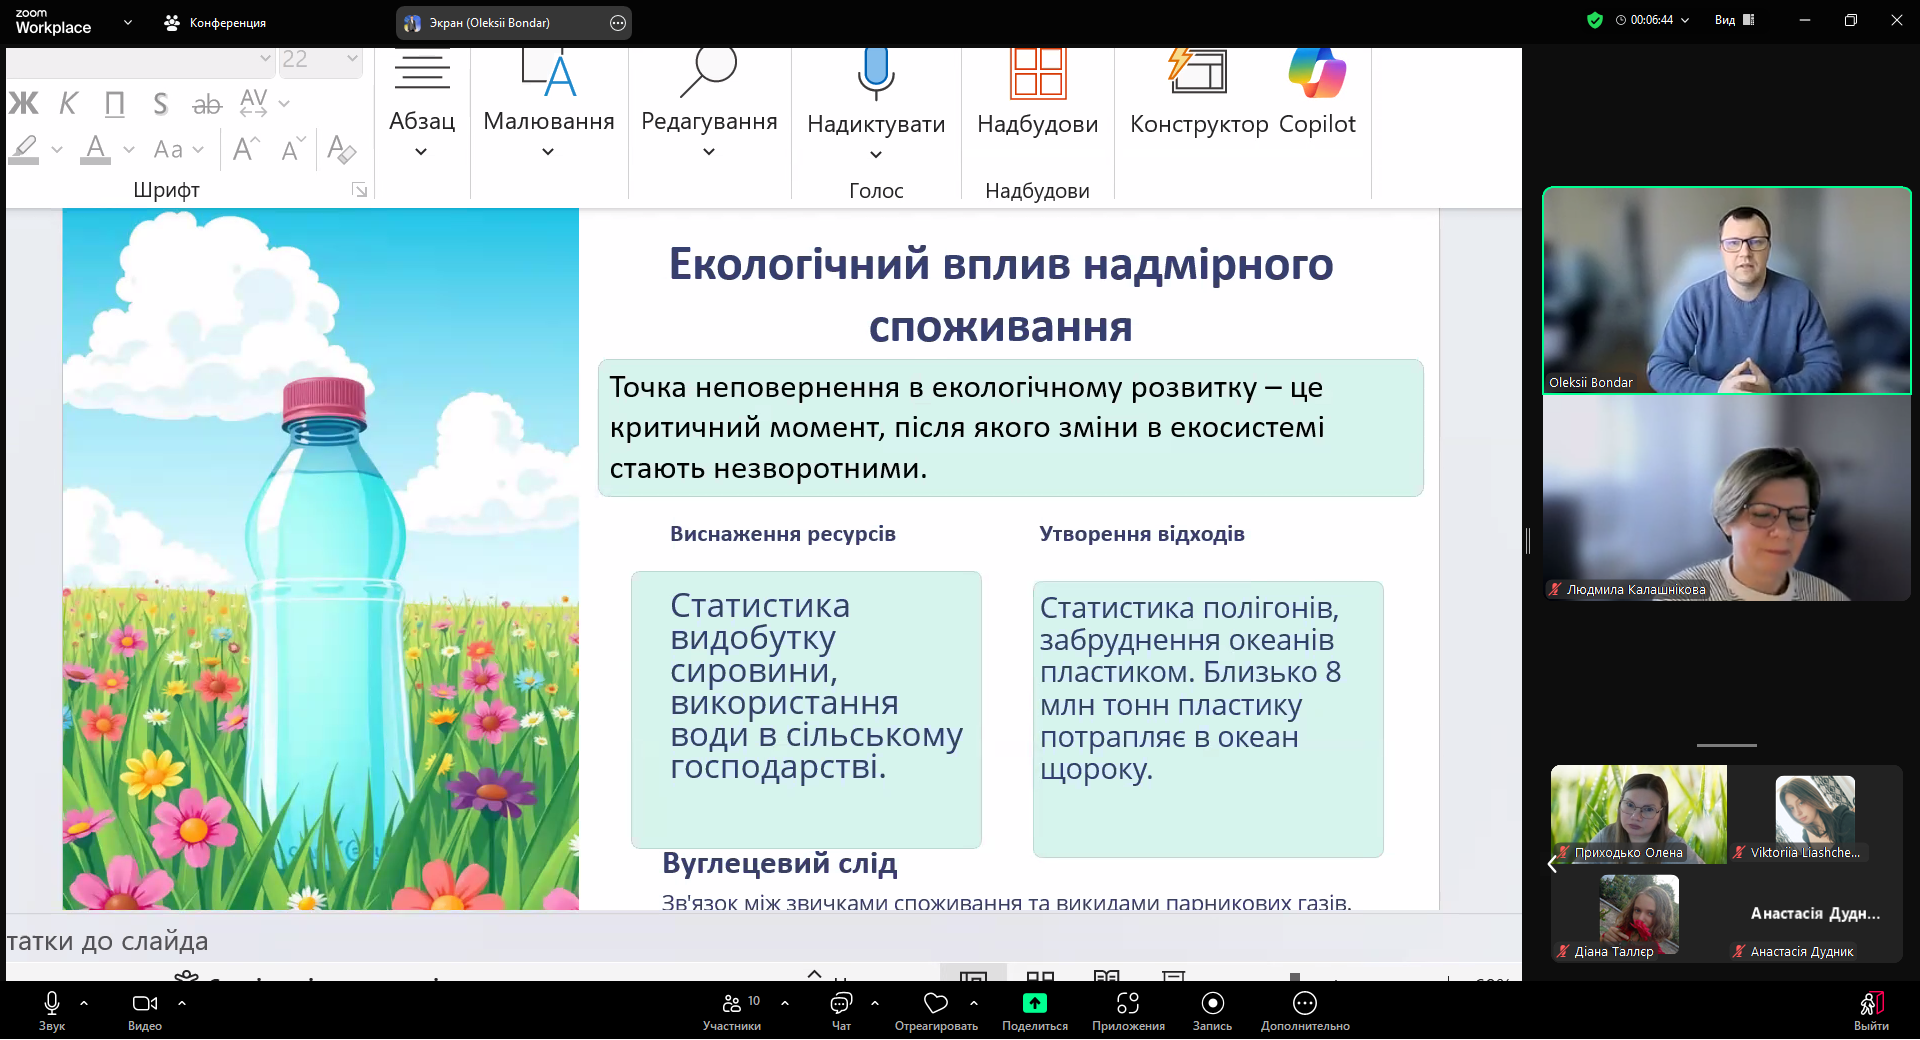The height and width of the screenshot is (1040, 1920).
Task: Clear all formatting using the eraser icon
Action: 341,148
